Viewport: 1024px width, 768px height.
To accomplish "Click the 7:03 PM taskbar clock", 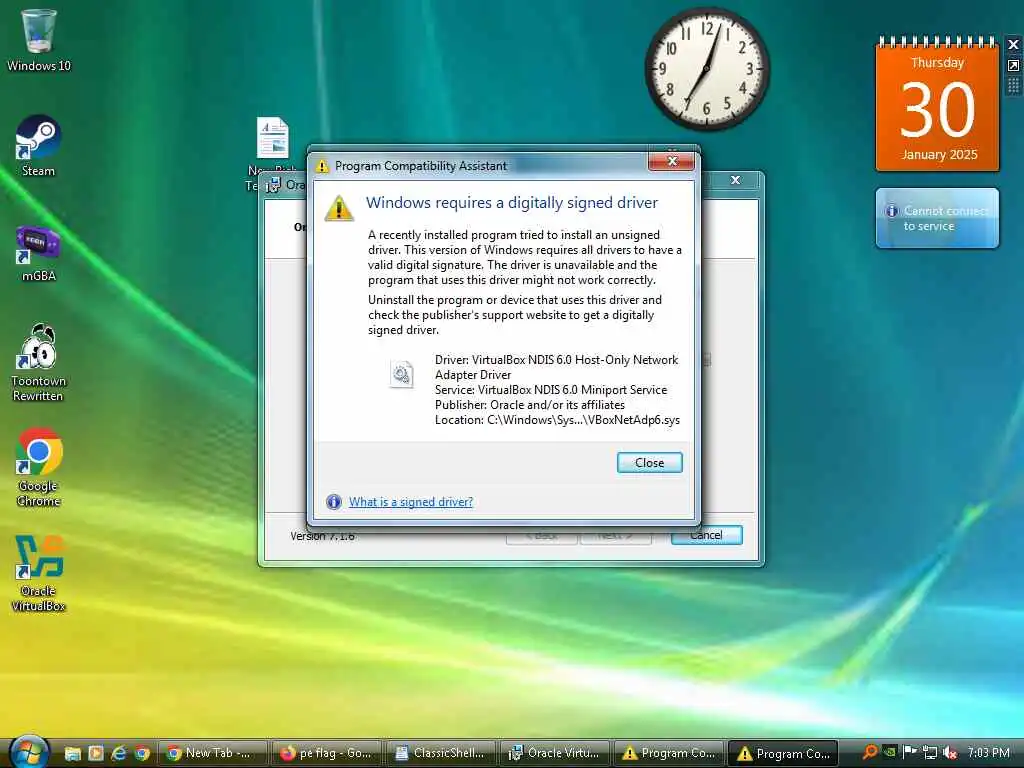I will 988,752.
